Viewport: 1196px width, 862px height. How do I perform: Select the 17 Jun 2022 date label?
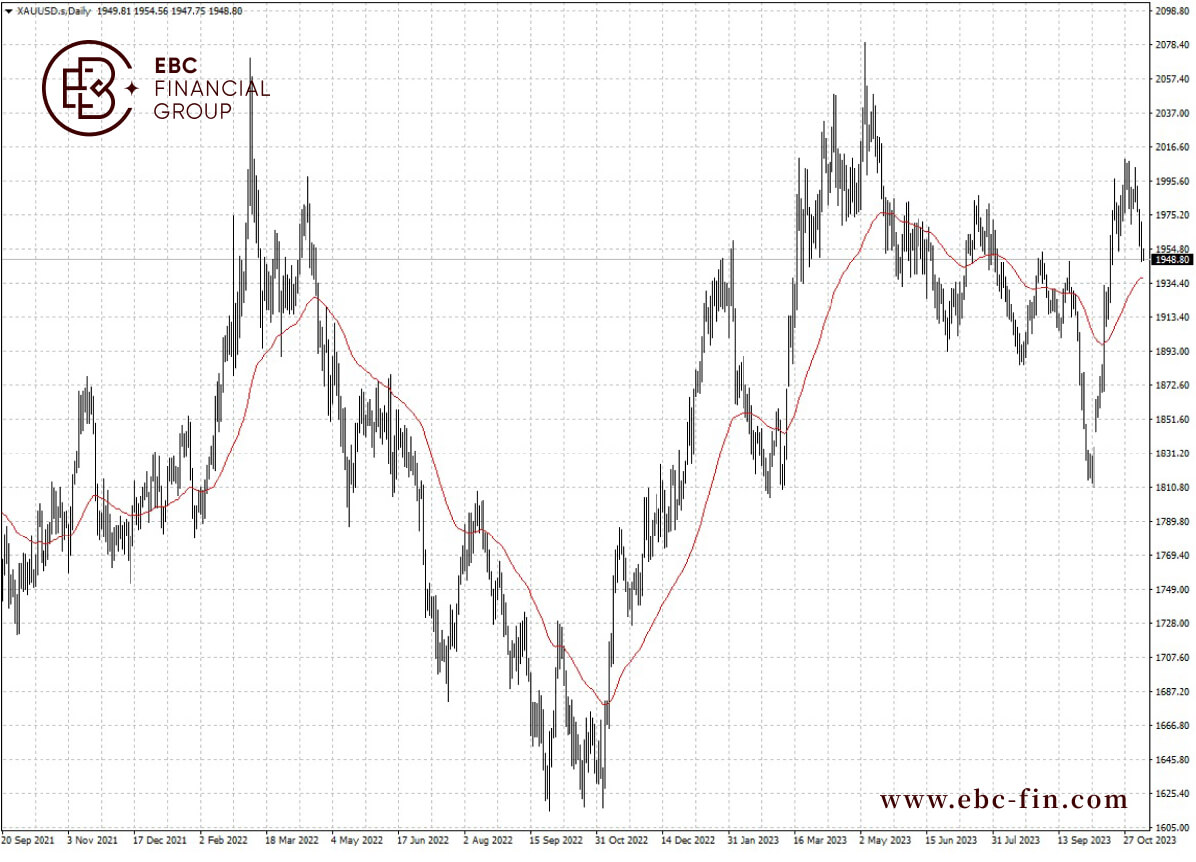[x=423, y=841]
